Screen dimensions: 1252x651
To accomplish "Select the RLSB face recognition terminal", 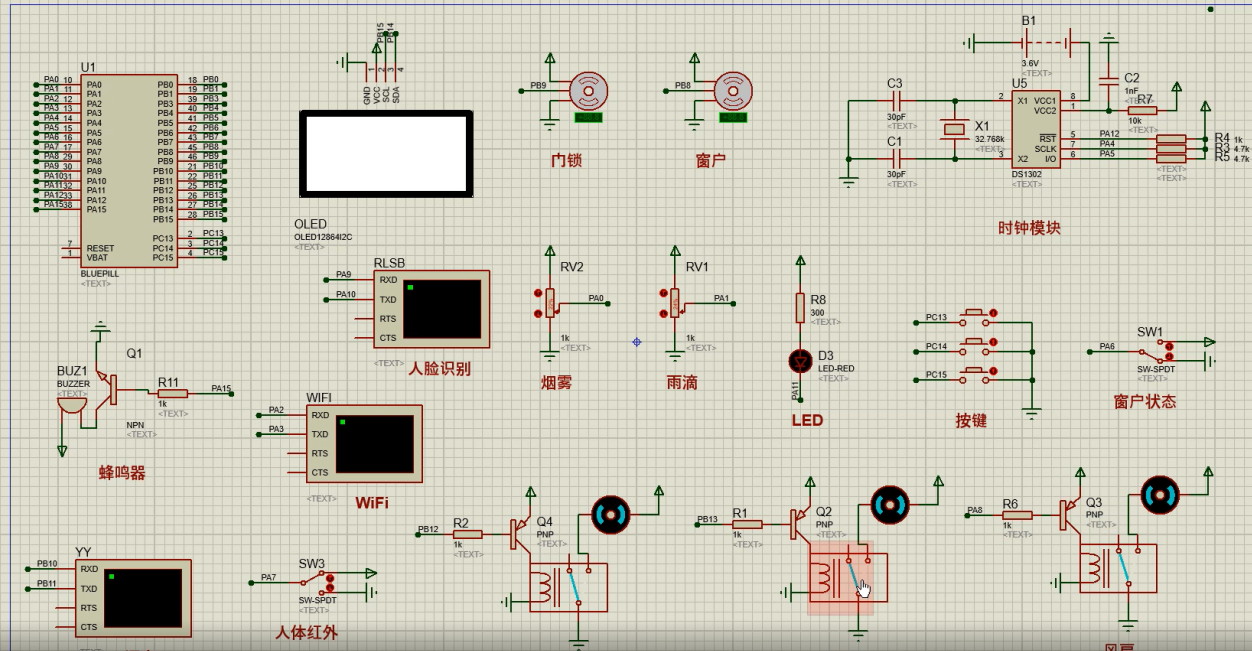I will (431, 310).
